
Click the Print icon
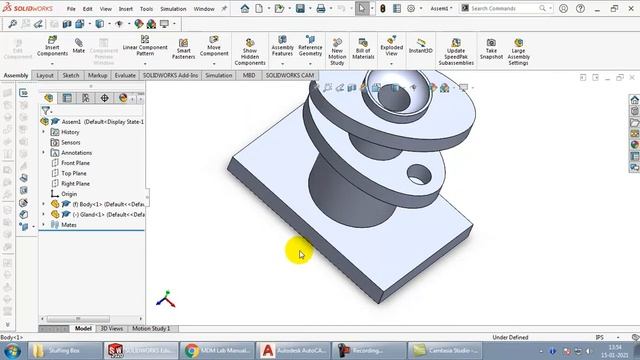click(x=321, y=8)
